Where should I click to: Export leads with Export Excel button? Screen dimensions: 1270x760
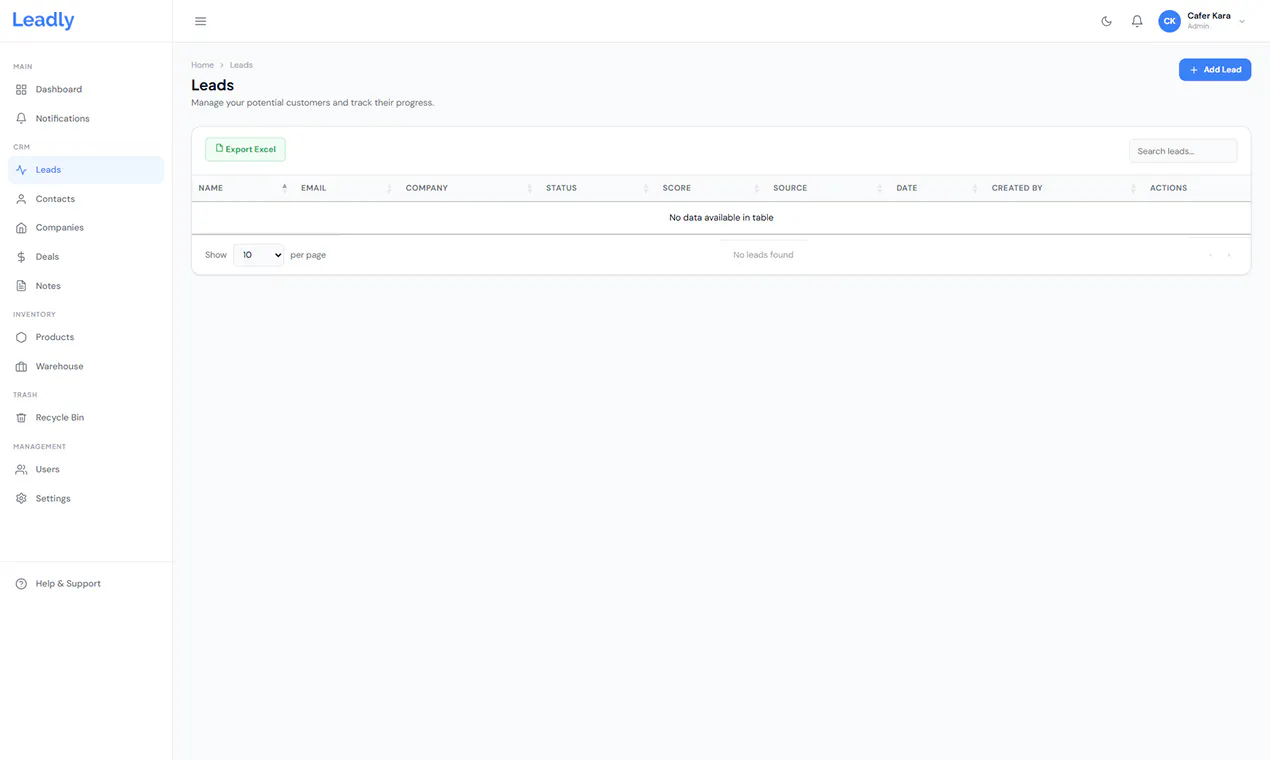(x=245, y=149)
